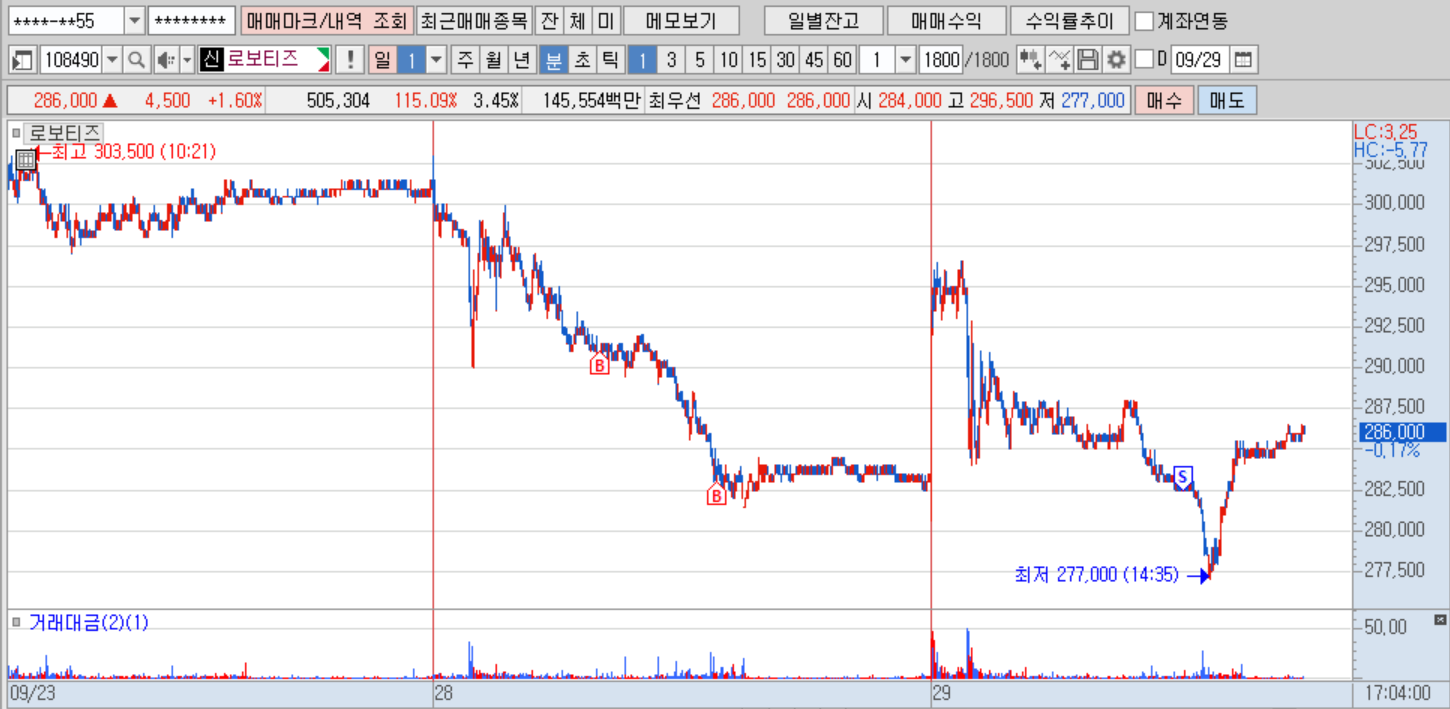The height and width of the screenshot is (709, 1450).
Task: Click 매매마크/내역 조회 button
Action: [325, 20]
